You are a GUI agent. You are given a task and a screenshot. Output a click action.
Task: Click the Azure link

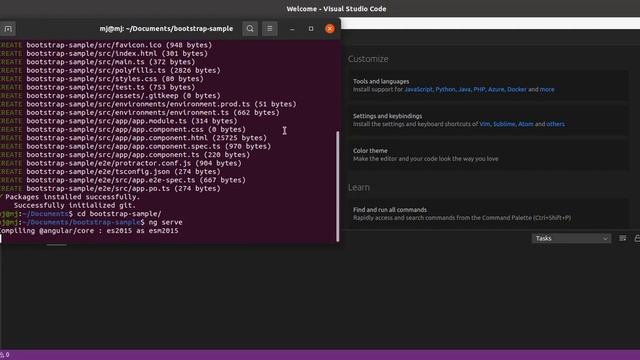(496, 89)
